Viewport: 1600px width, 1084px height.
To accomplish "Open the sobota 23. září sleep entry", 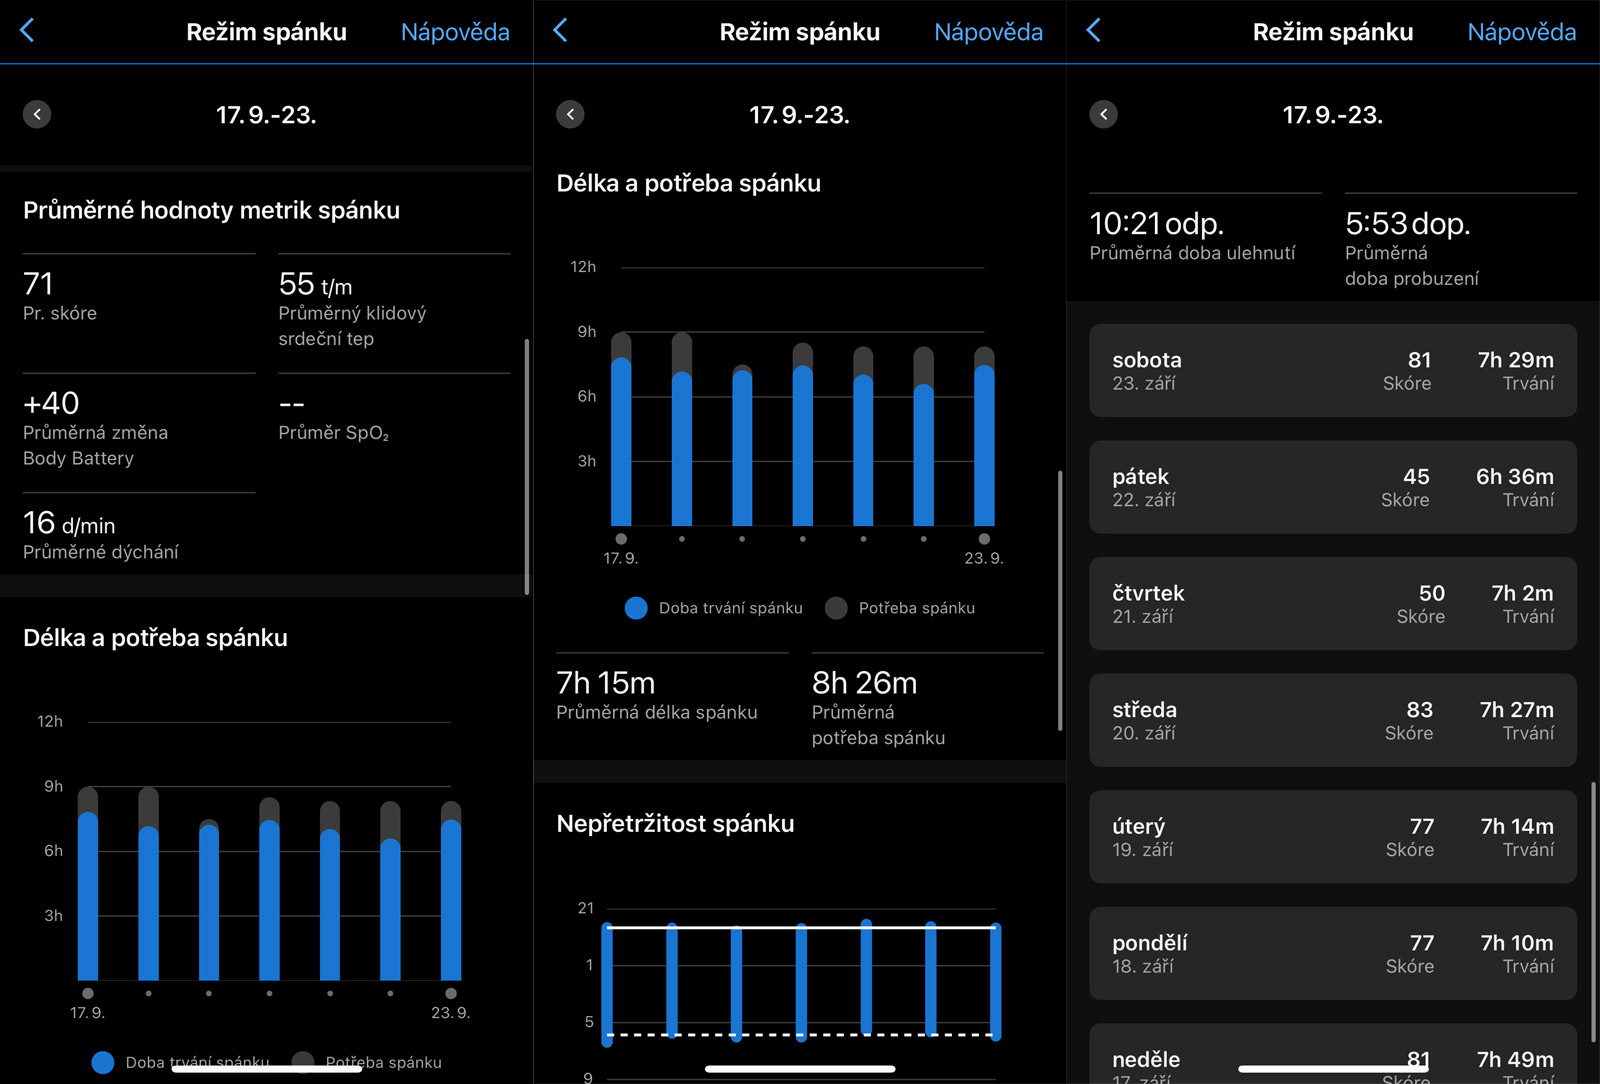I will pos(1332,370).
